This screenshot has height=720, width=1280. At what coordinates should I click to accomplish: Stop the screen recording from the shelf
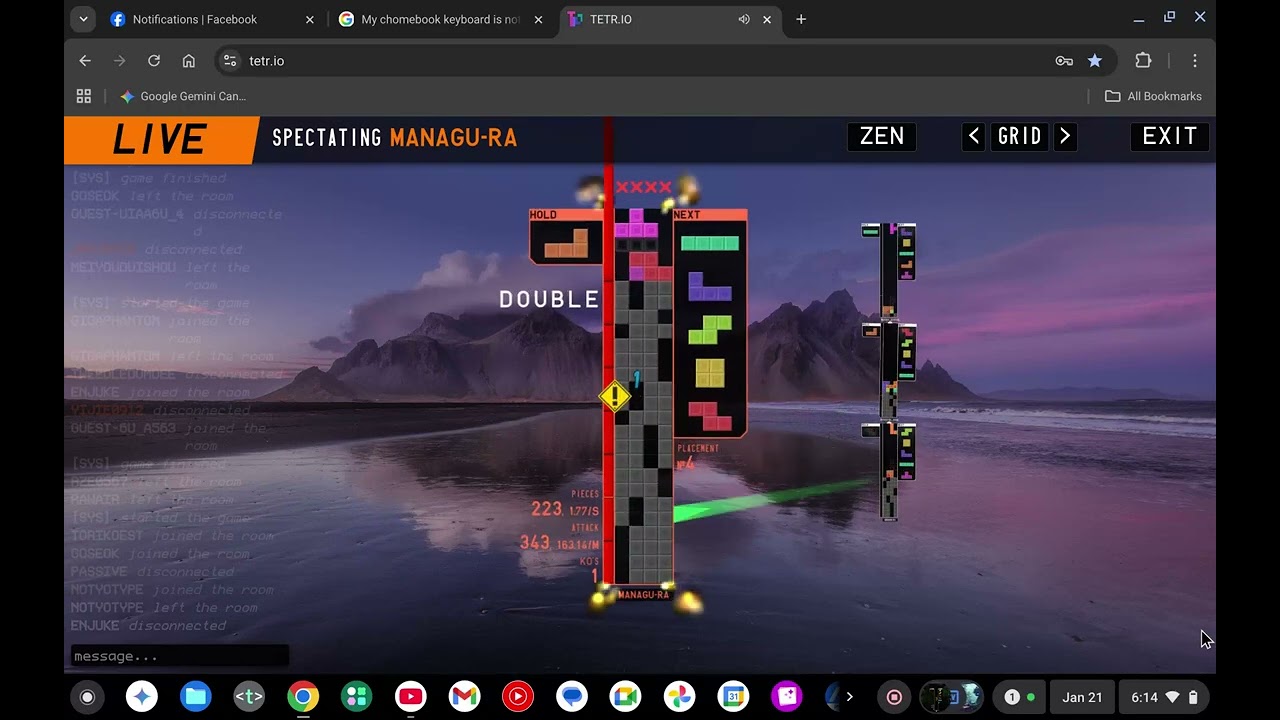[895, 697]
